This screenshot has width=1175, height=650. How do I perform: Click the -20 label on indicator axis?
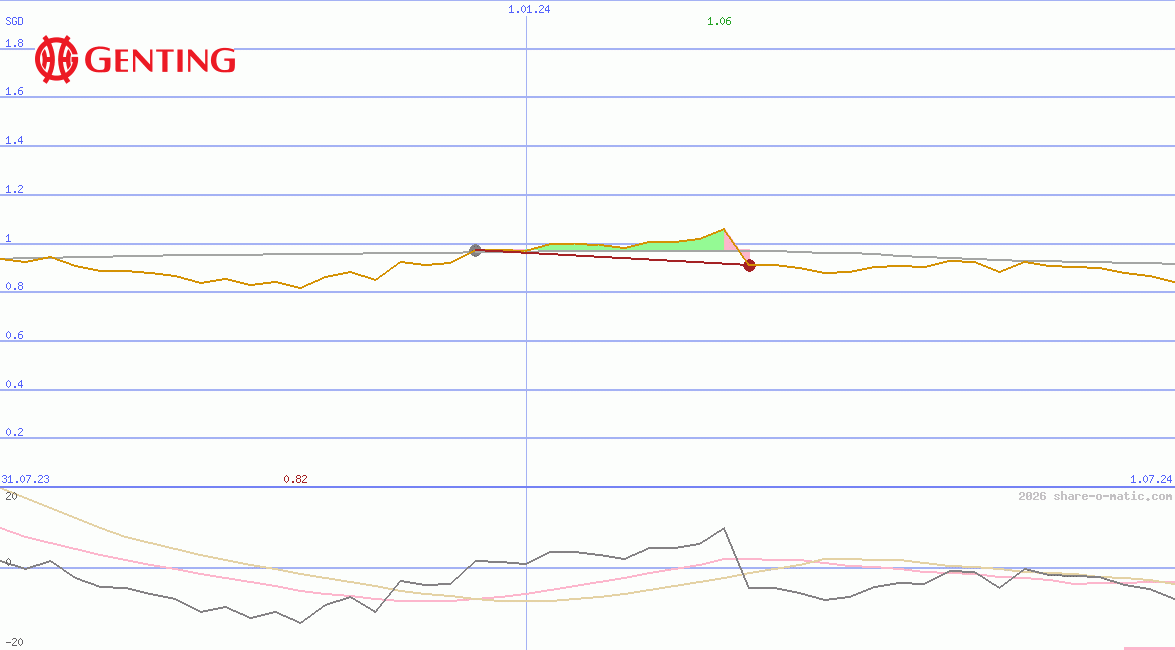point(13,643)
